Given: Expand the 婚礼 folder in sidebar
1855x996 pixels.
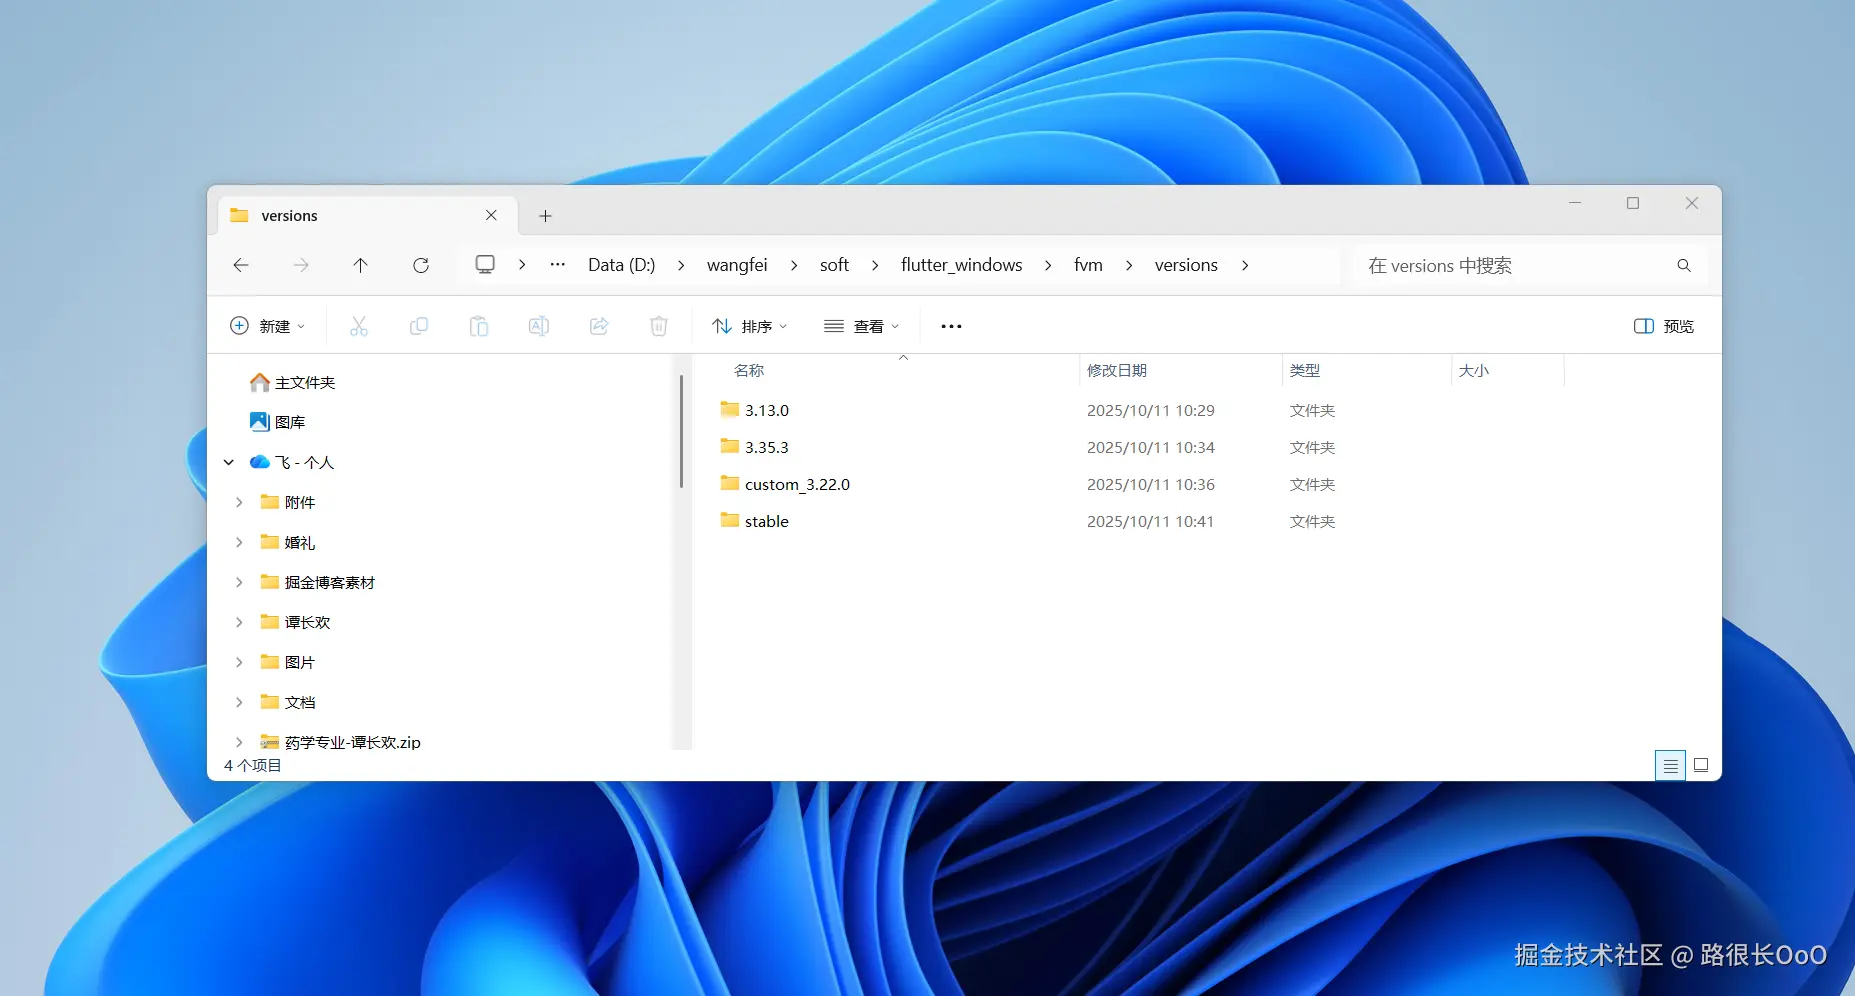Looking at the screenshot, I should click(239, 542).
